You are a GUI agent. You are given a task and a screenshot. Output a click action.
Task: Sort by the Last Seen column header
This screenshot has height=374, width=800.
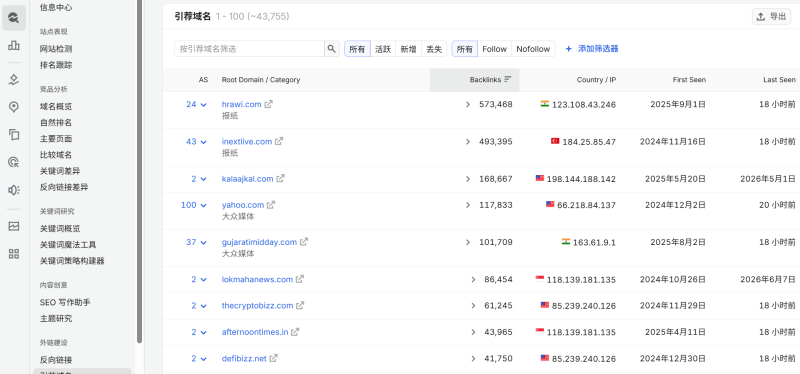tap(779, 80)
